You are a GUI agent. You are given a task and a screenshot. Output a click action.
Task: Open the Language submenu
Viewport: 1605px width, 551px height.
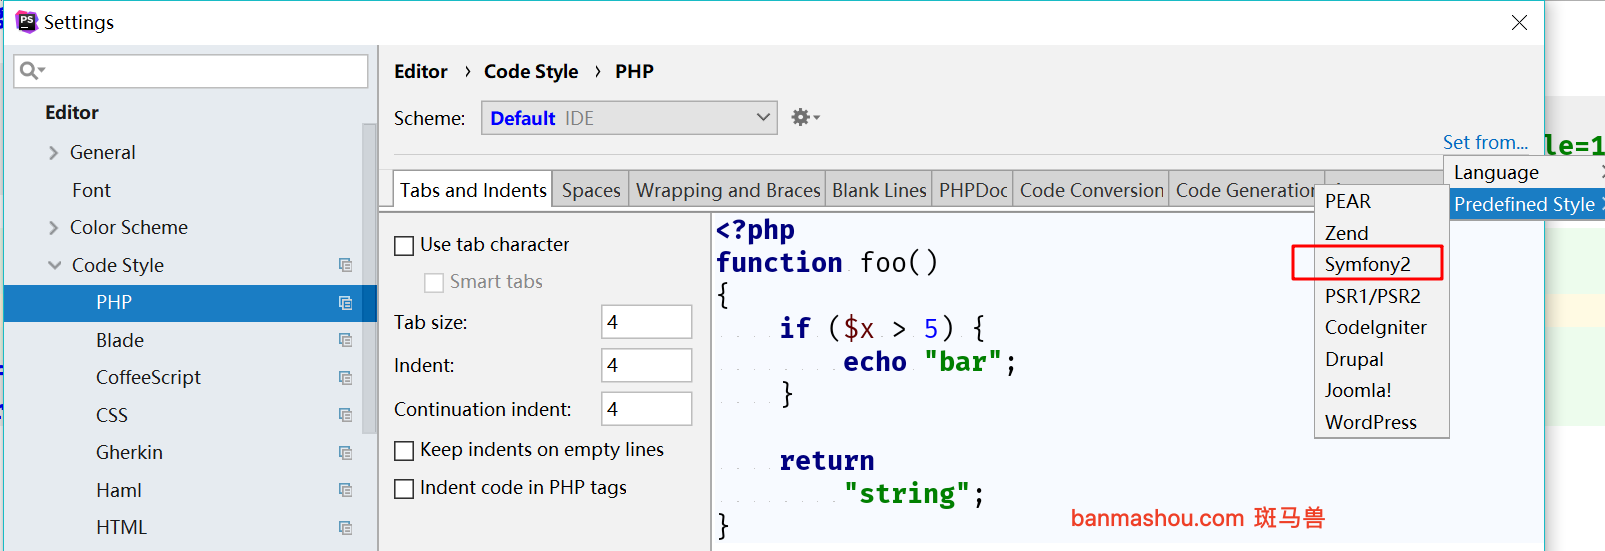(1527, 172)
